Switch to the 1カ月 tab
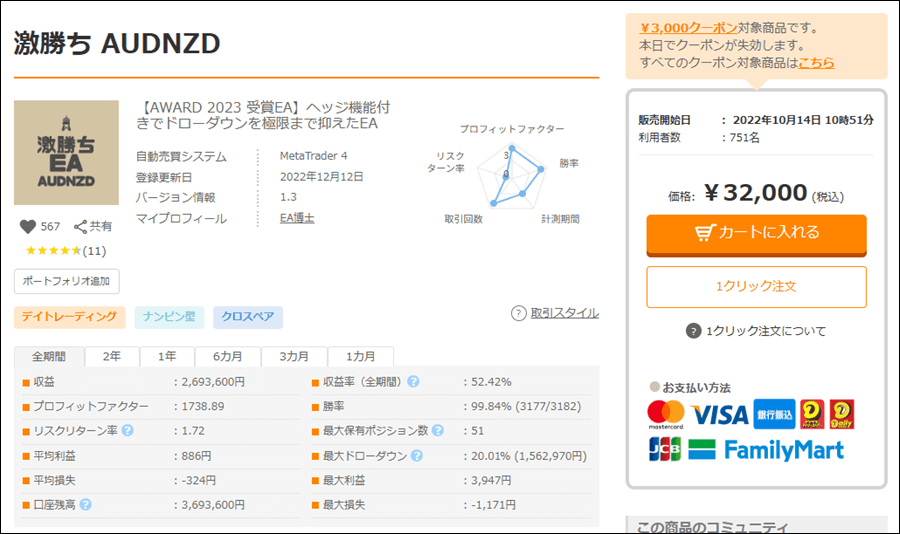The image size is (900, 534). tap(361, 356)
